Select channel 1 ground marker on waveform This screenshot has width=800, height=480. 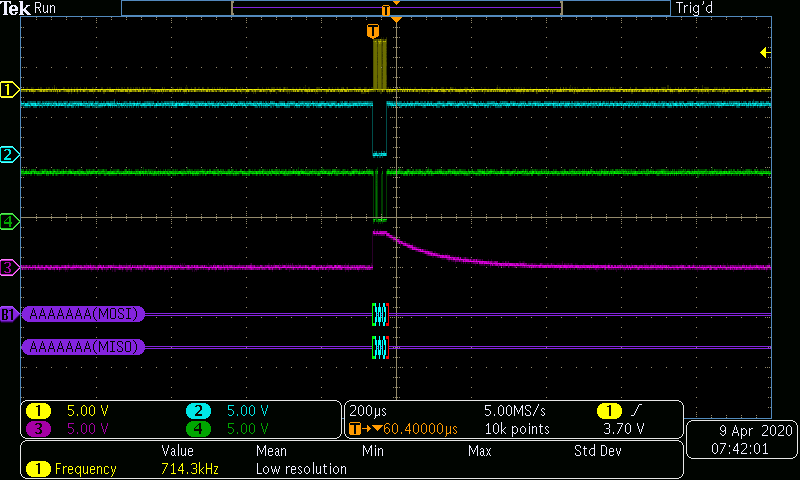[9, 90]
